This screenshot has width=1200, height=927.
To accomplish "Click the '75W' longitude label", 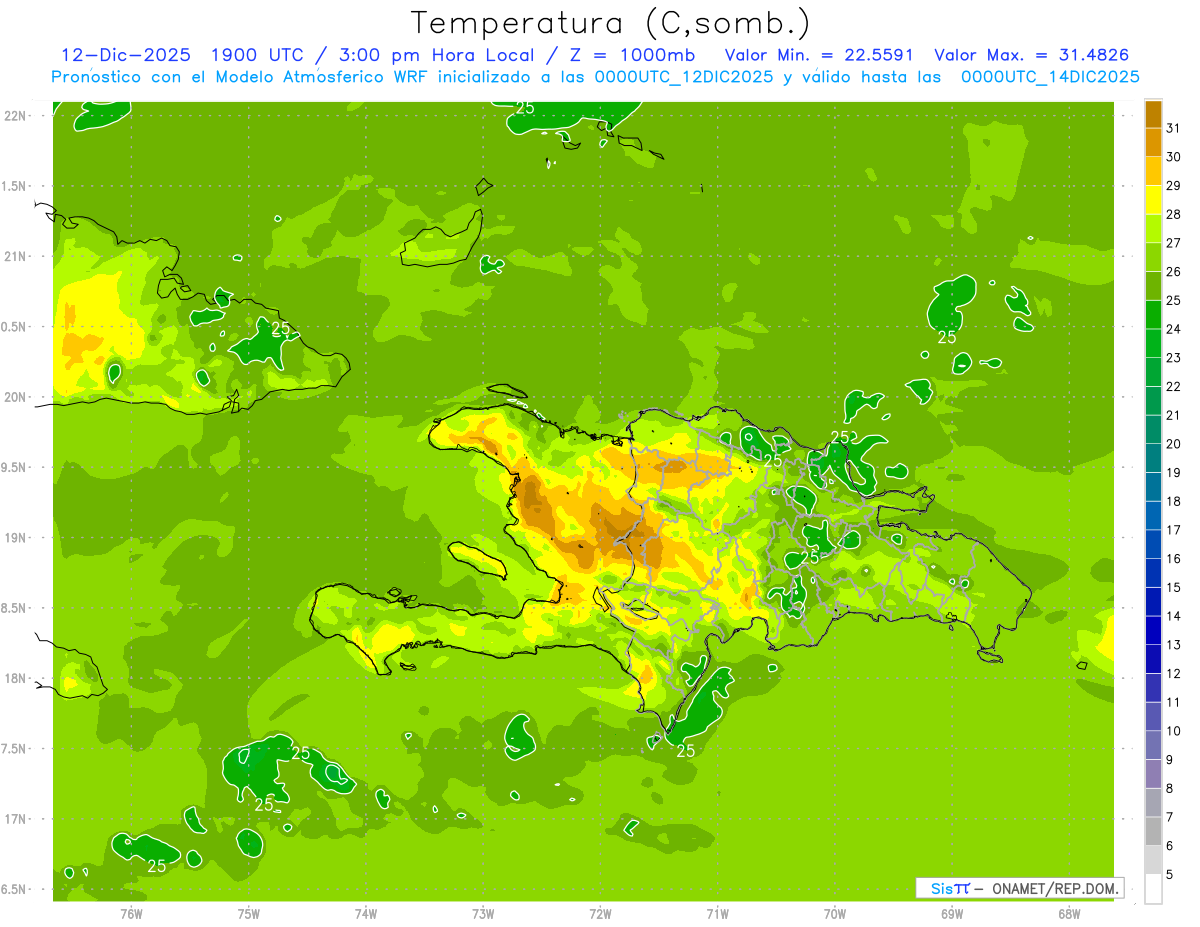I will [249, 913].
